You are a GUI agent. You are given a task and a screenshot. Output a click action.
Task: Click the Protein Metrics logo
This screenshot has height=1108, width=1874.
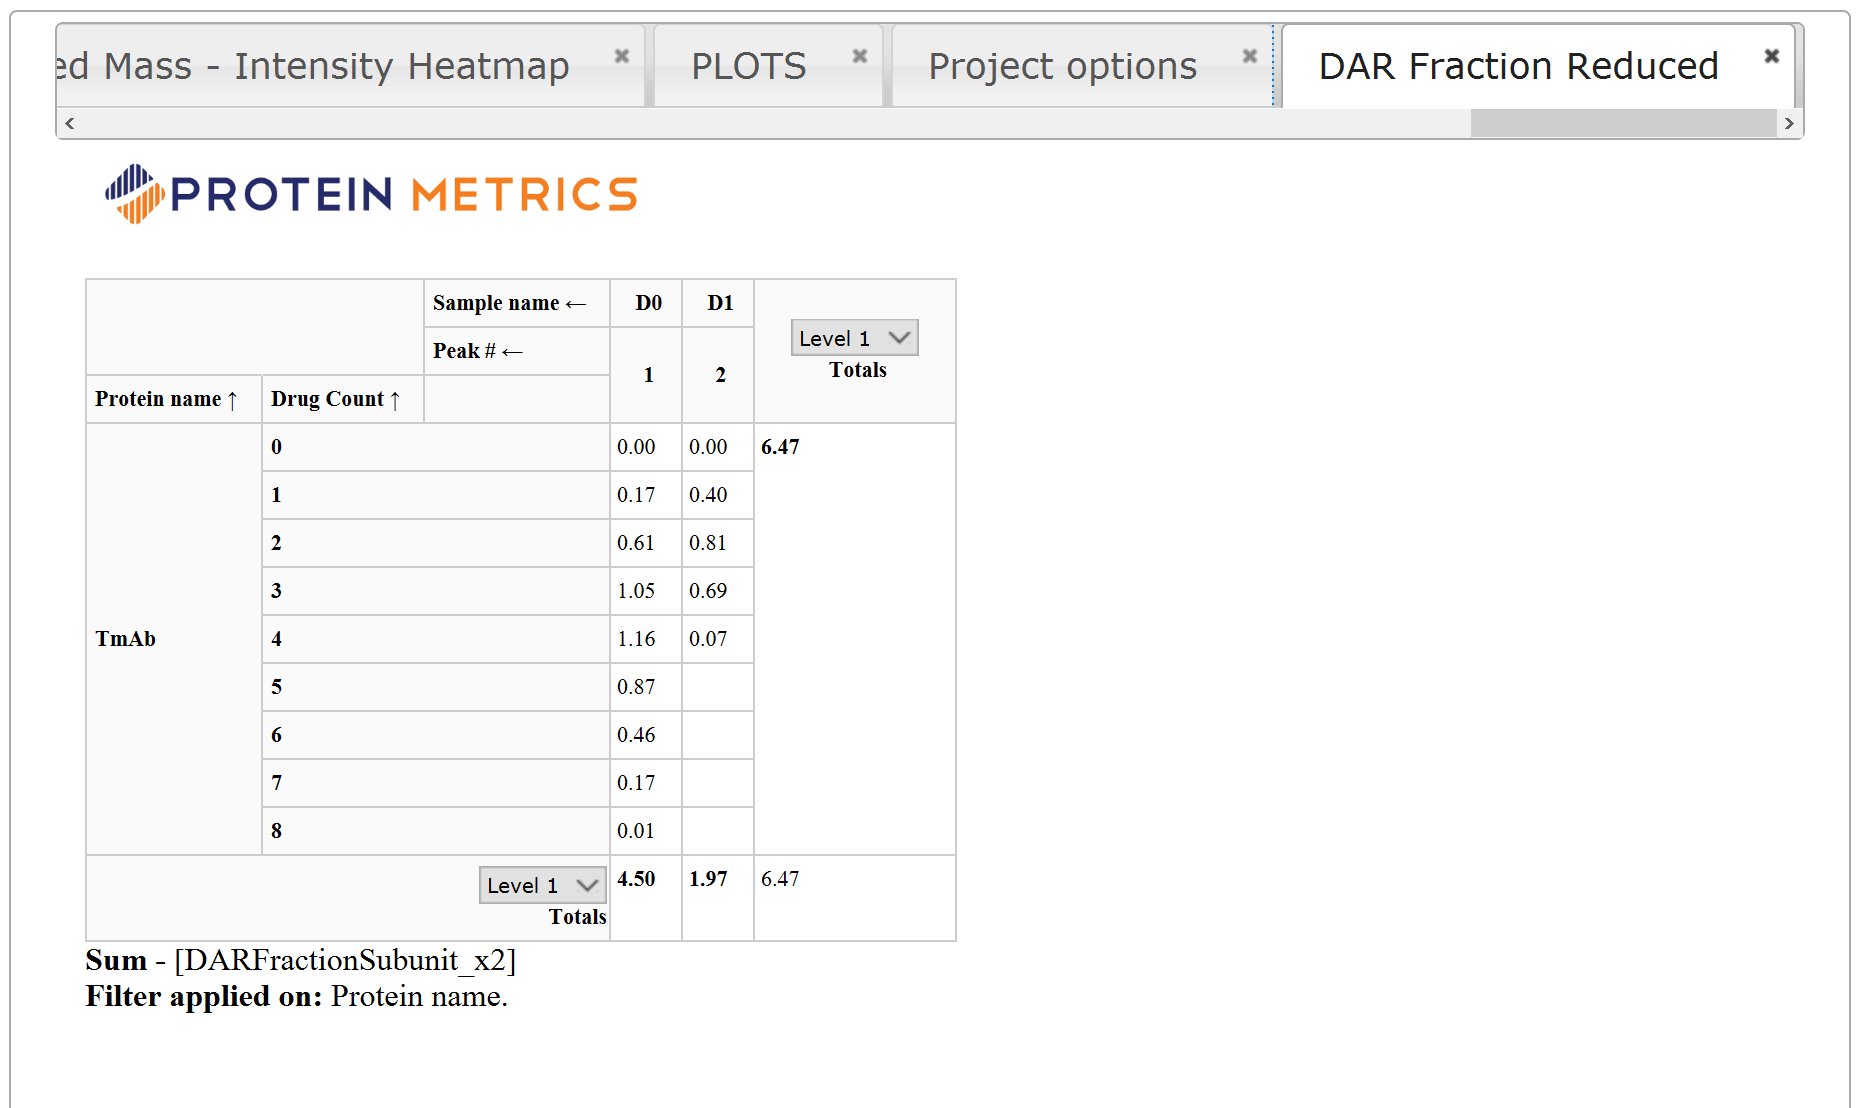(371, 194)
